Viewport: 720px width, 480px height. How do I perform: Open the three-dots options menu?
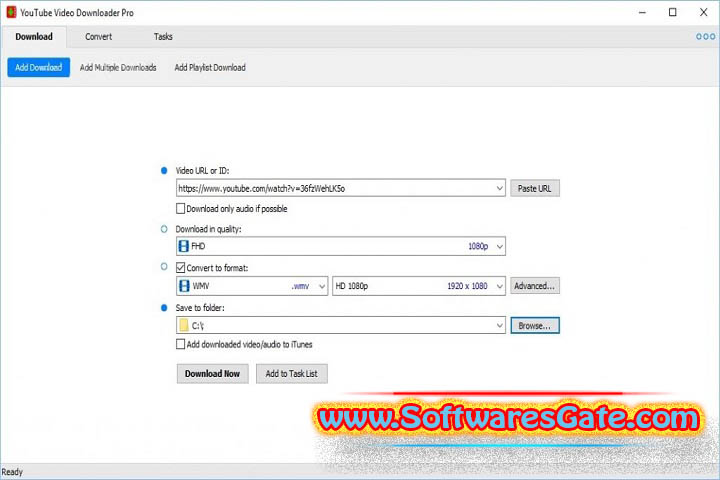705,37
